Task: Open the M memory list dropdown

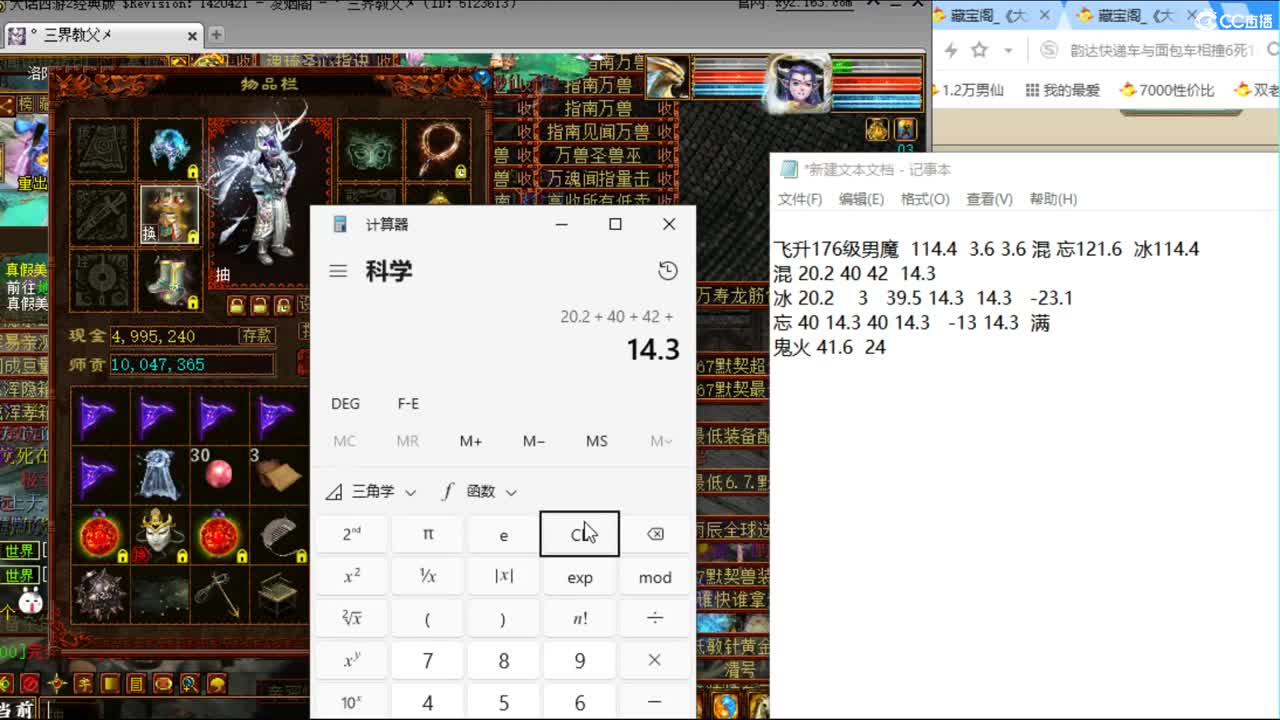Action: click(660, 441)
